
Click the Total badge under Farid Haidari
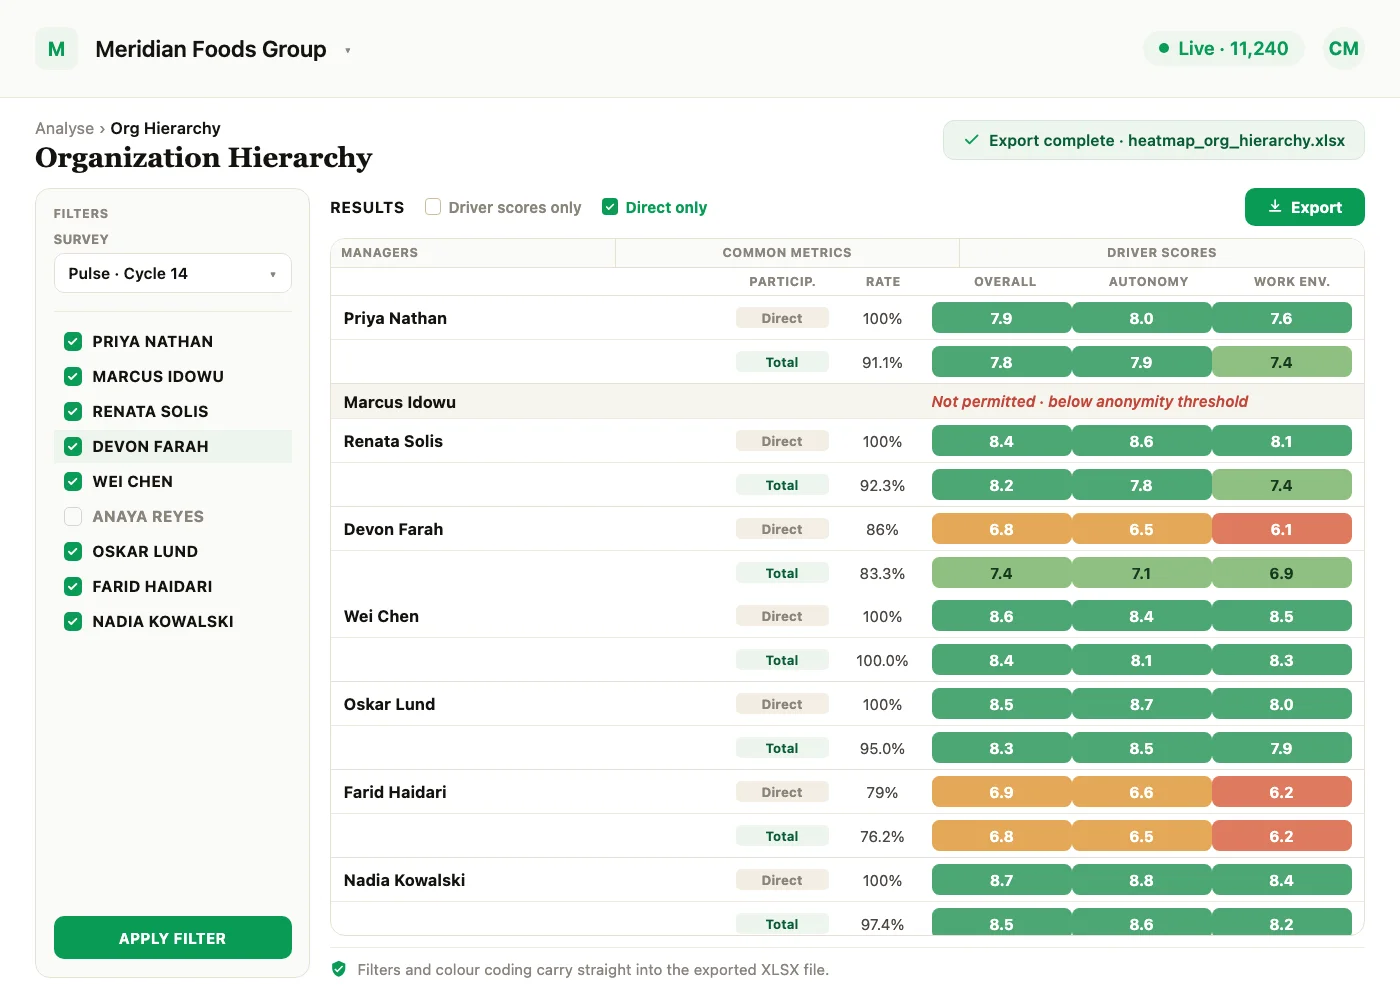click(782, 836)
